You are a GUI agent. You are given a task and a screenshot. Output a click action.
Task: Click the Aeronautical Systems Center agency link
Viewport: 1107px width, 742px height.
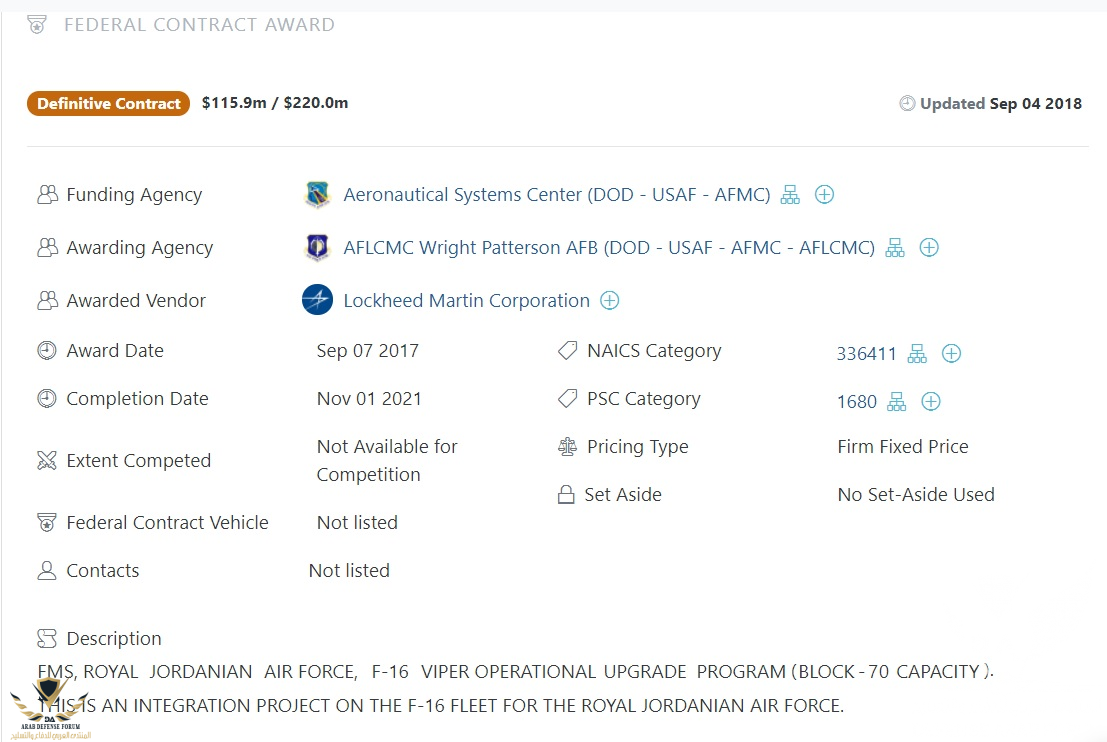pyautogui.click(x=556, y=195)
